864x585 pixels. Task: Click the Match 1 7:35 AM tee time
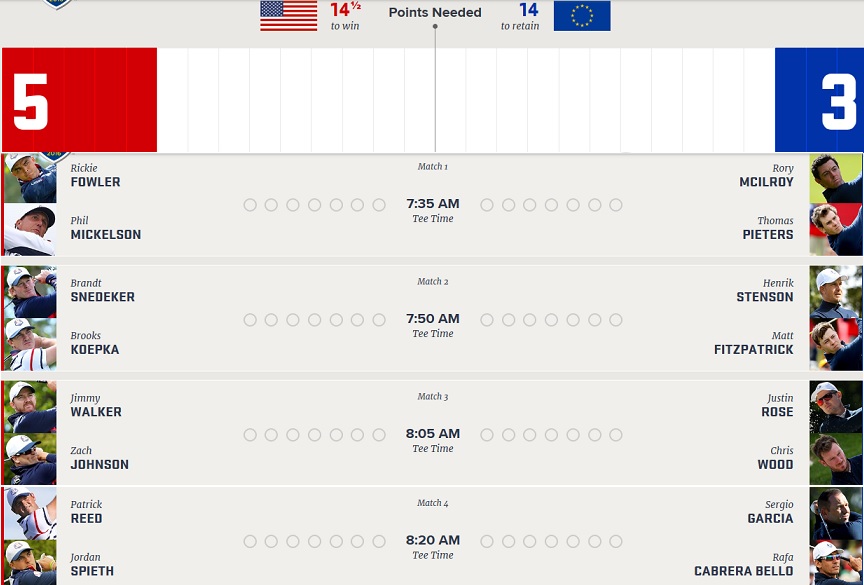433,204
